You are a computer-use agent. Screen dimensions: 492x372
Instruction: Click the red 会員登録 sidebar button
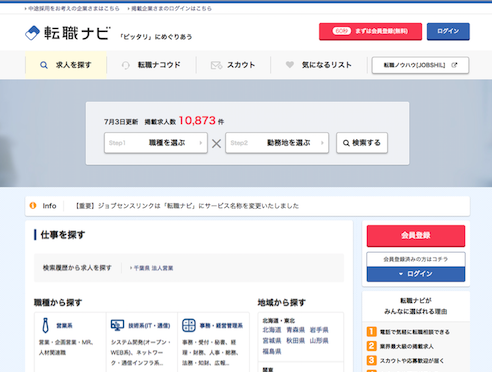point(416,236)
